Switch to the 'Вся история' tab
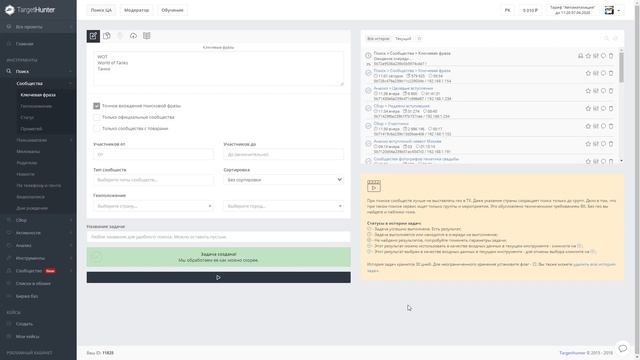640x360 pixels. [x=378, y=39]
